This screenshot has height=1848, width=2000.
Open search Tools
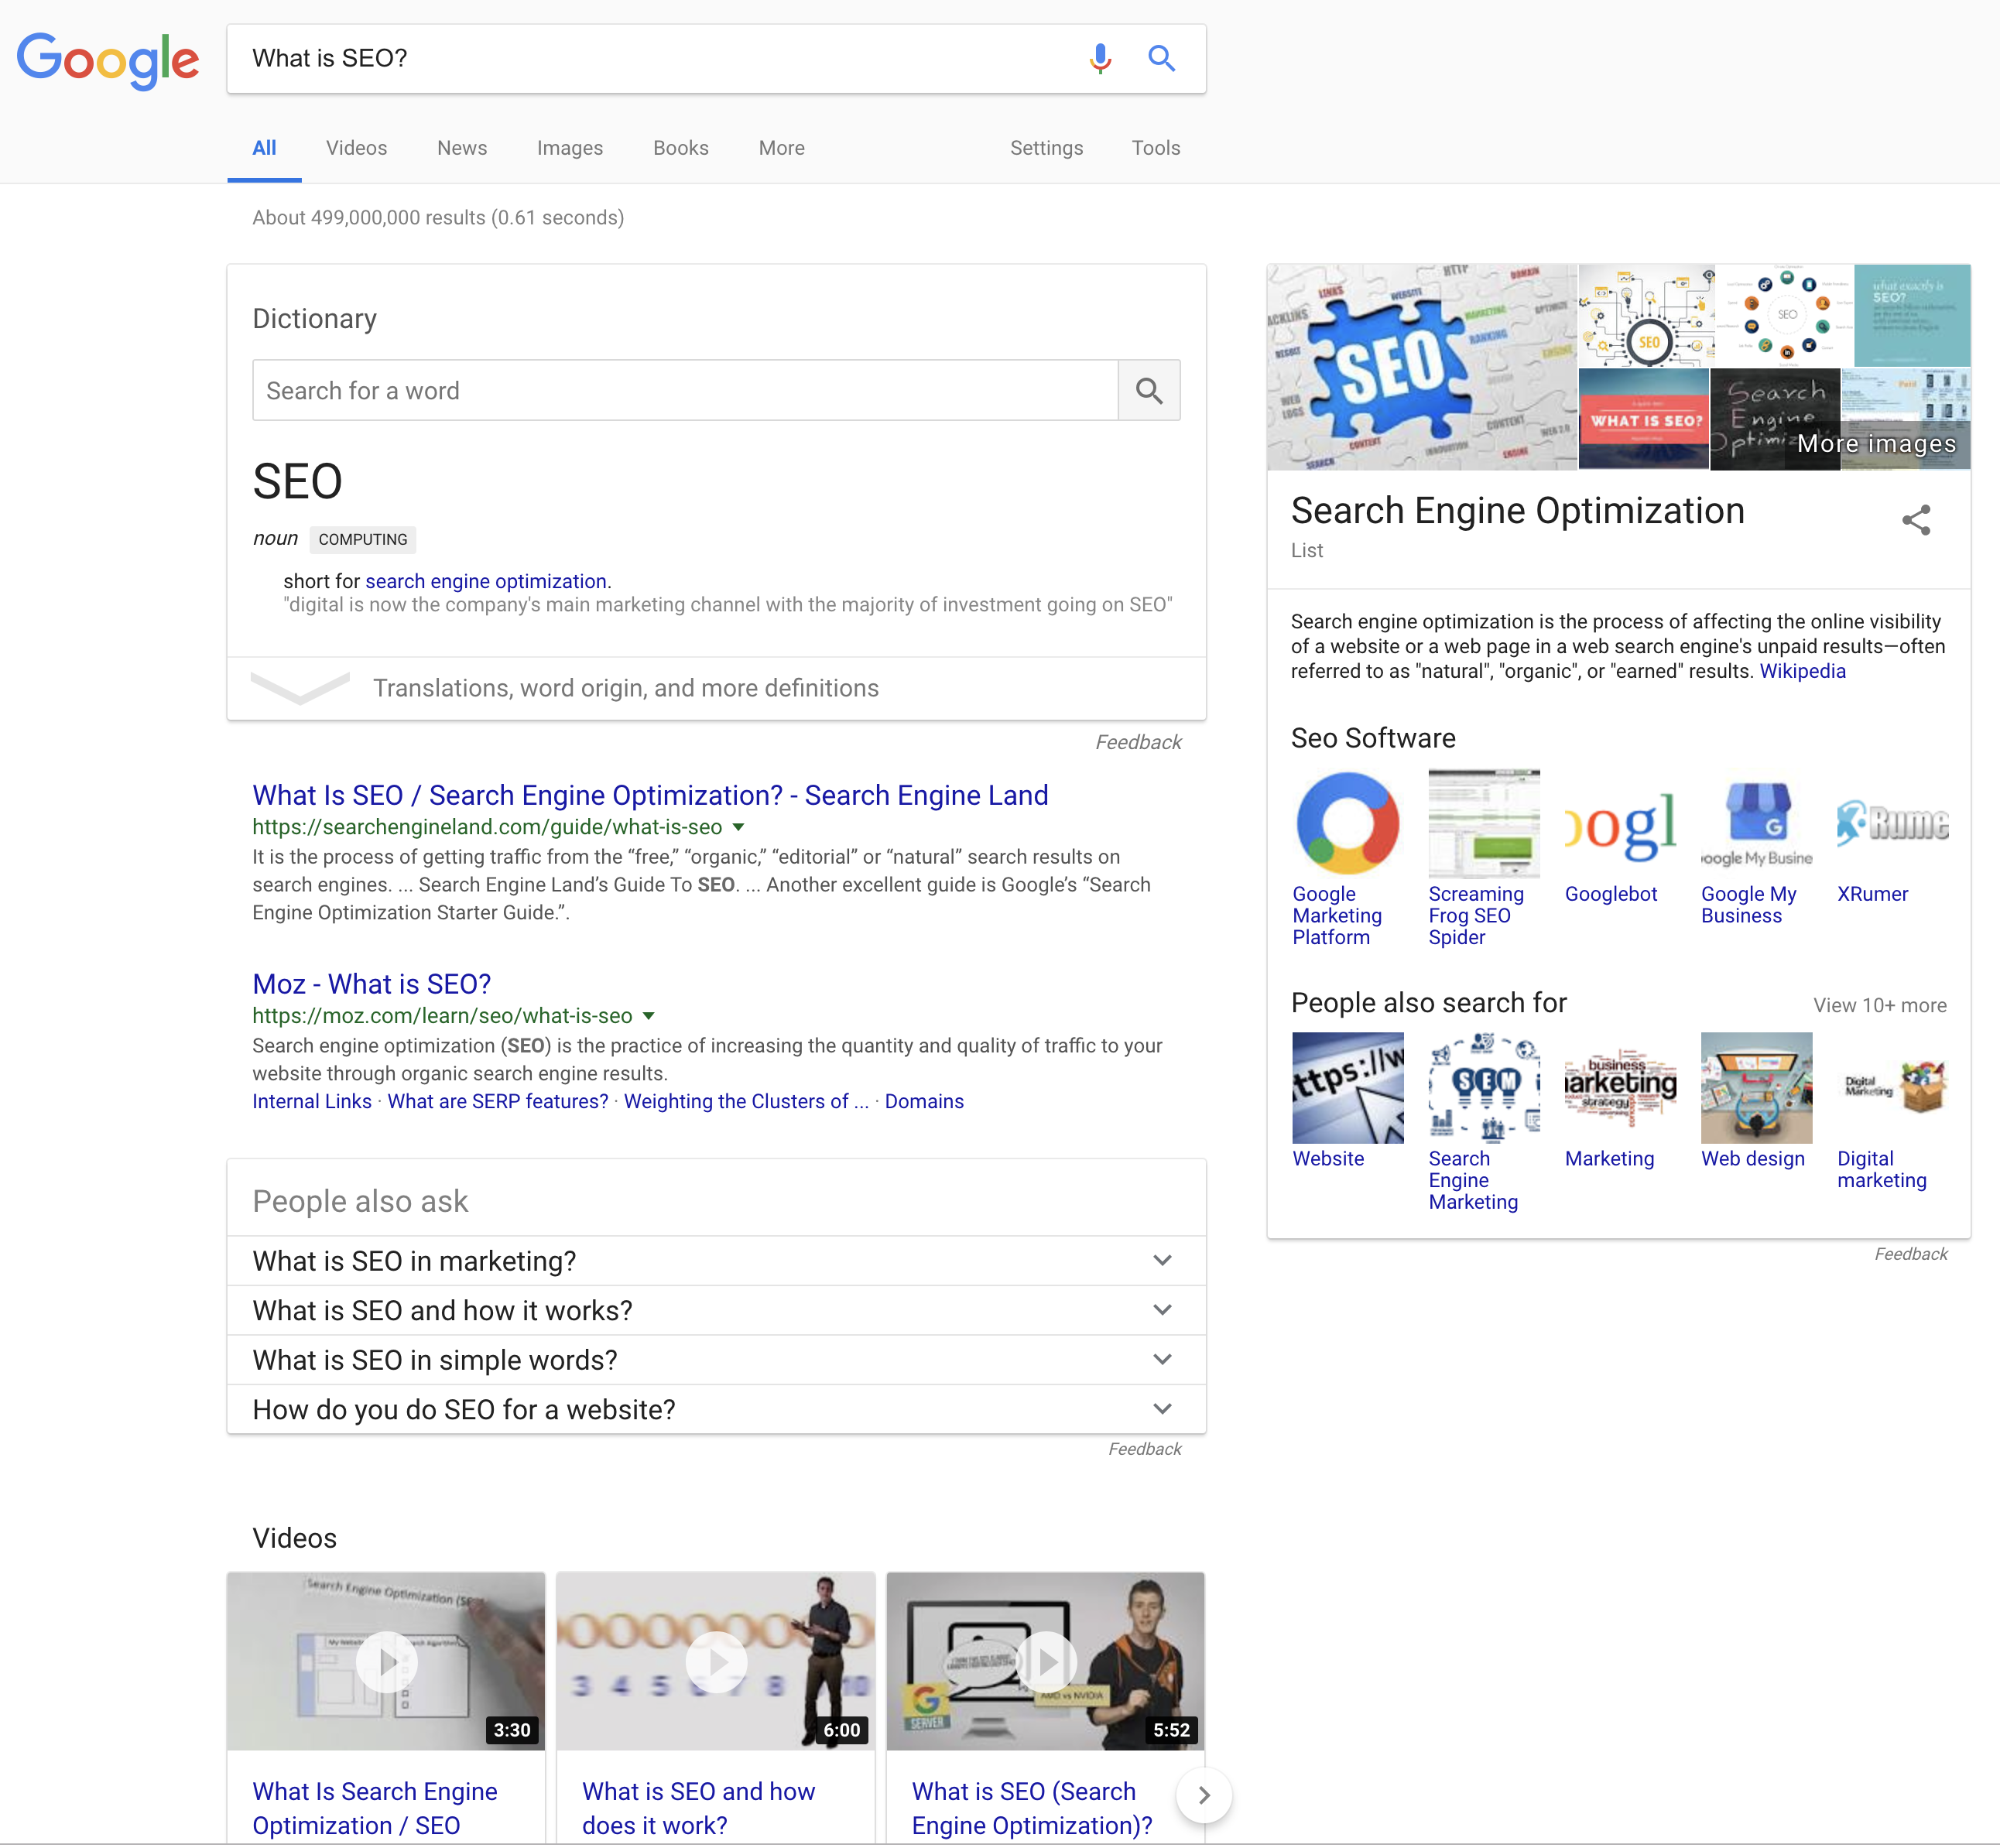click(1156, 148)
